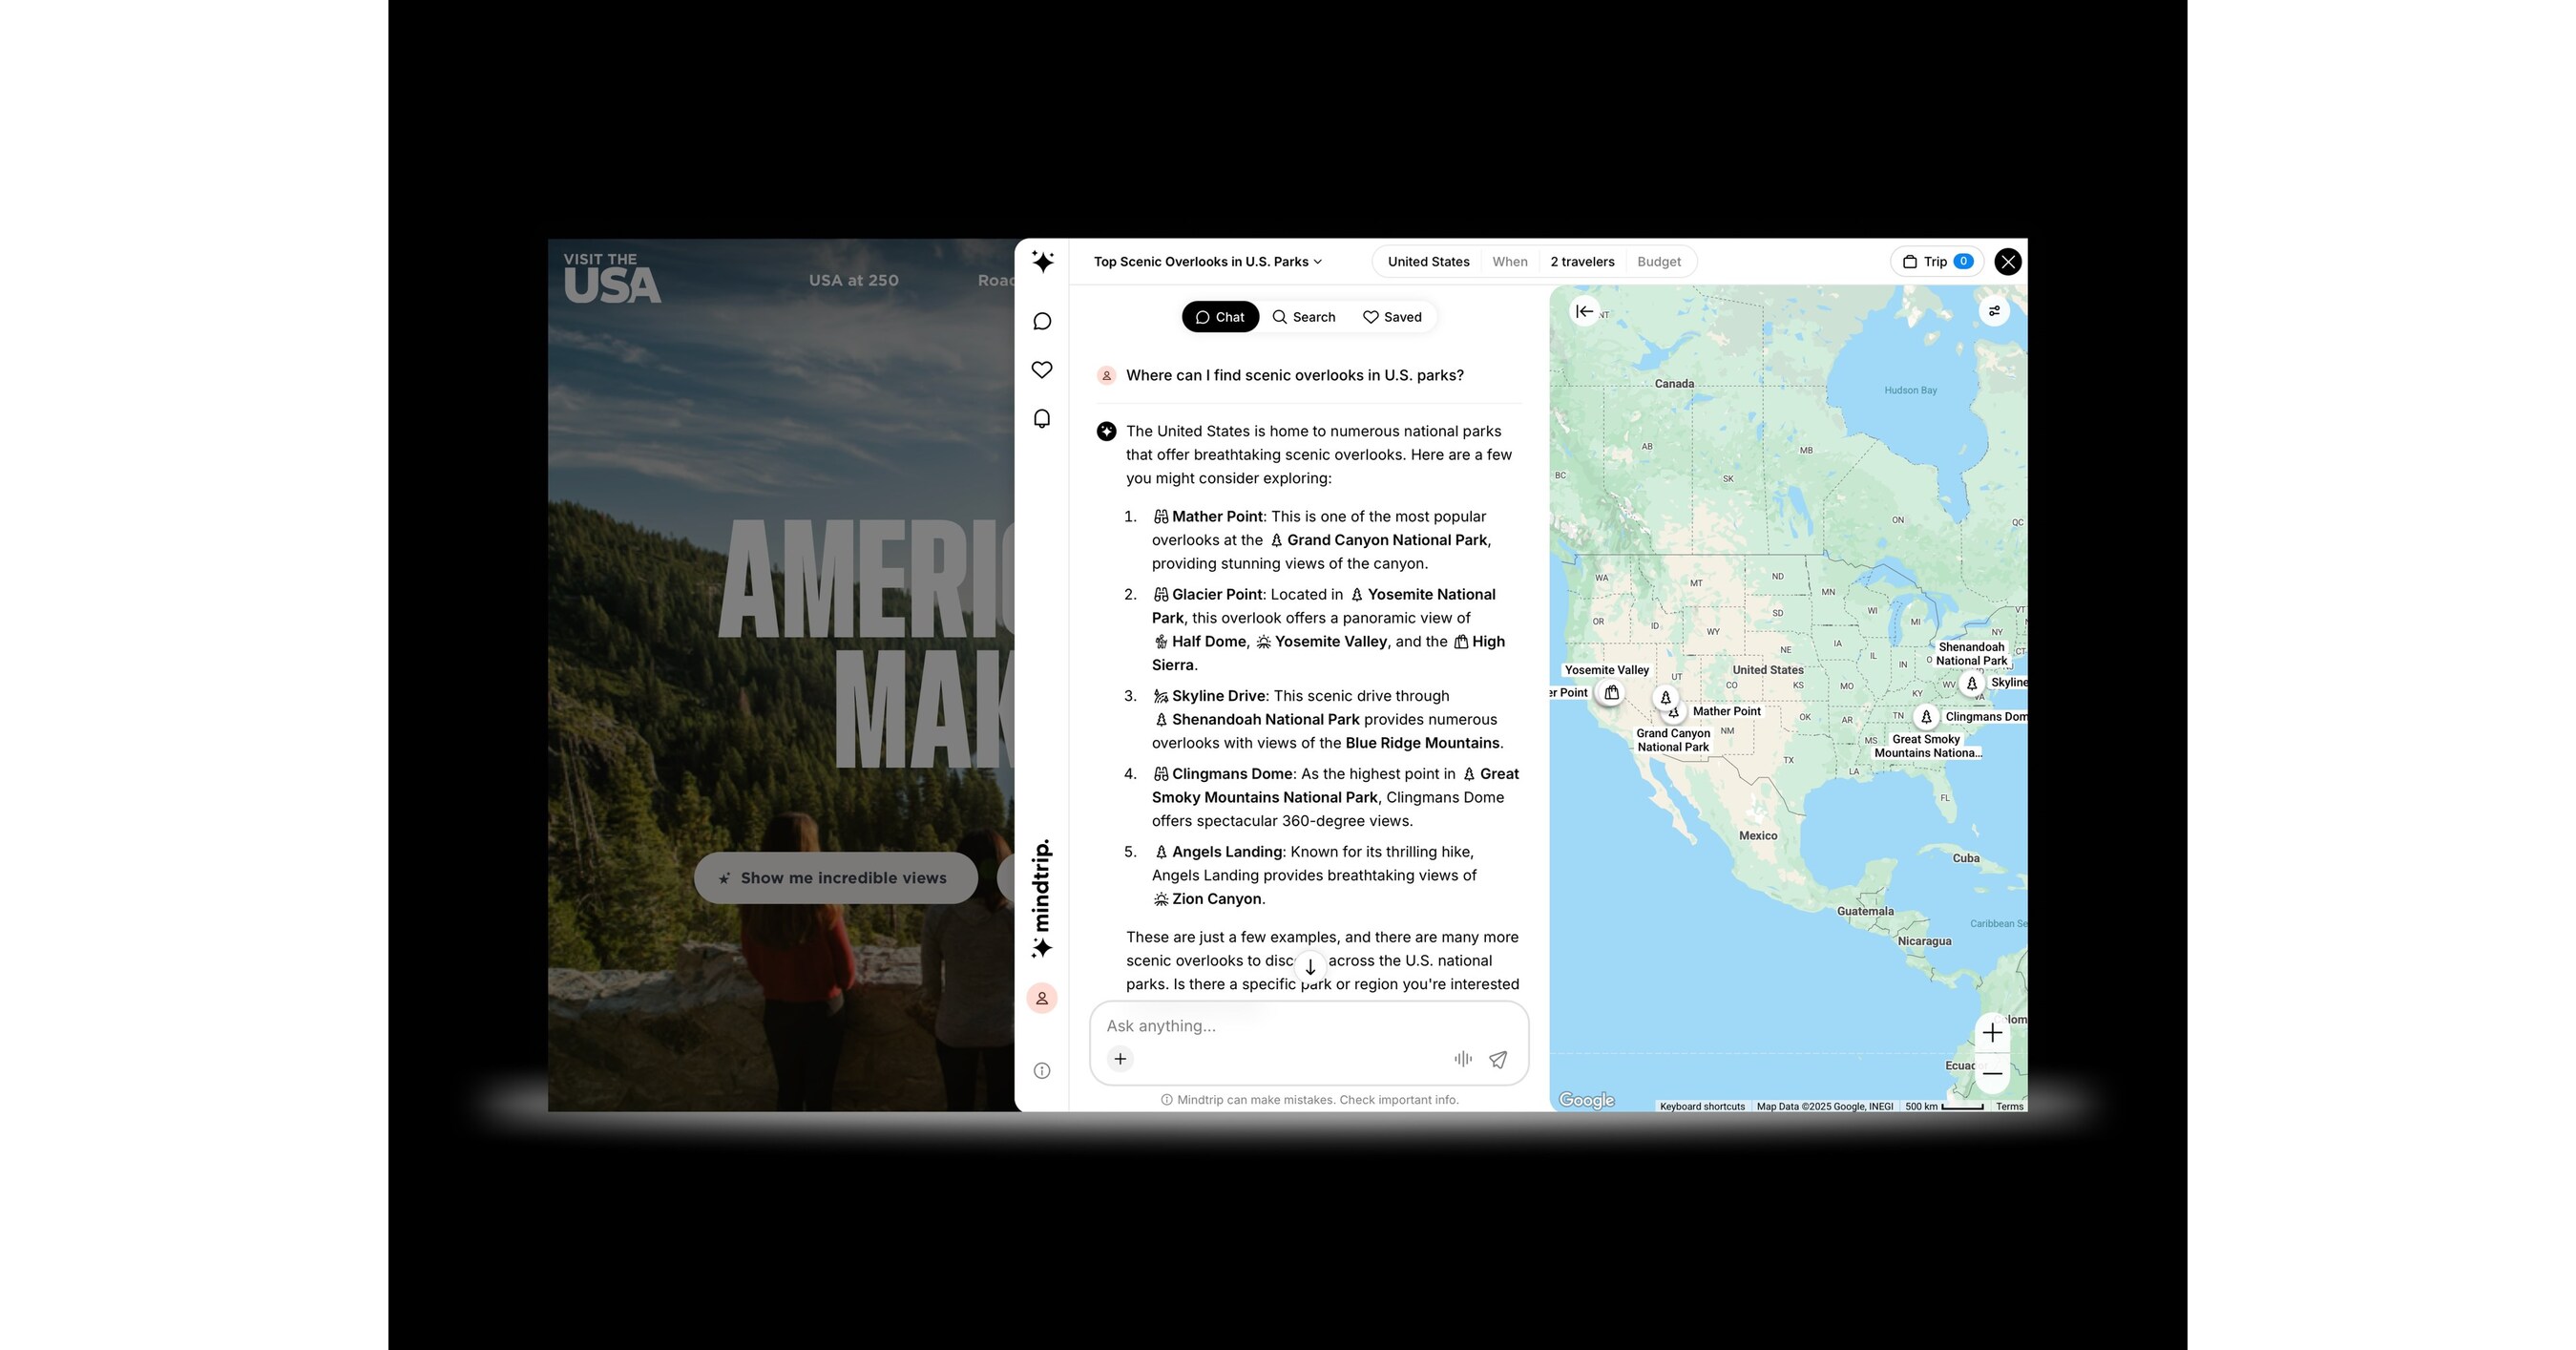The width and height of the screenshot is (2576, 1350).
Task: Open the United States destination selector
Action: (1428, 262)
